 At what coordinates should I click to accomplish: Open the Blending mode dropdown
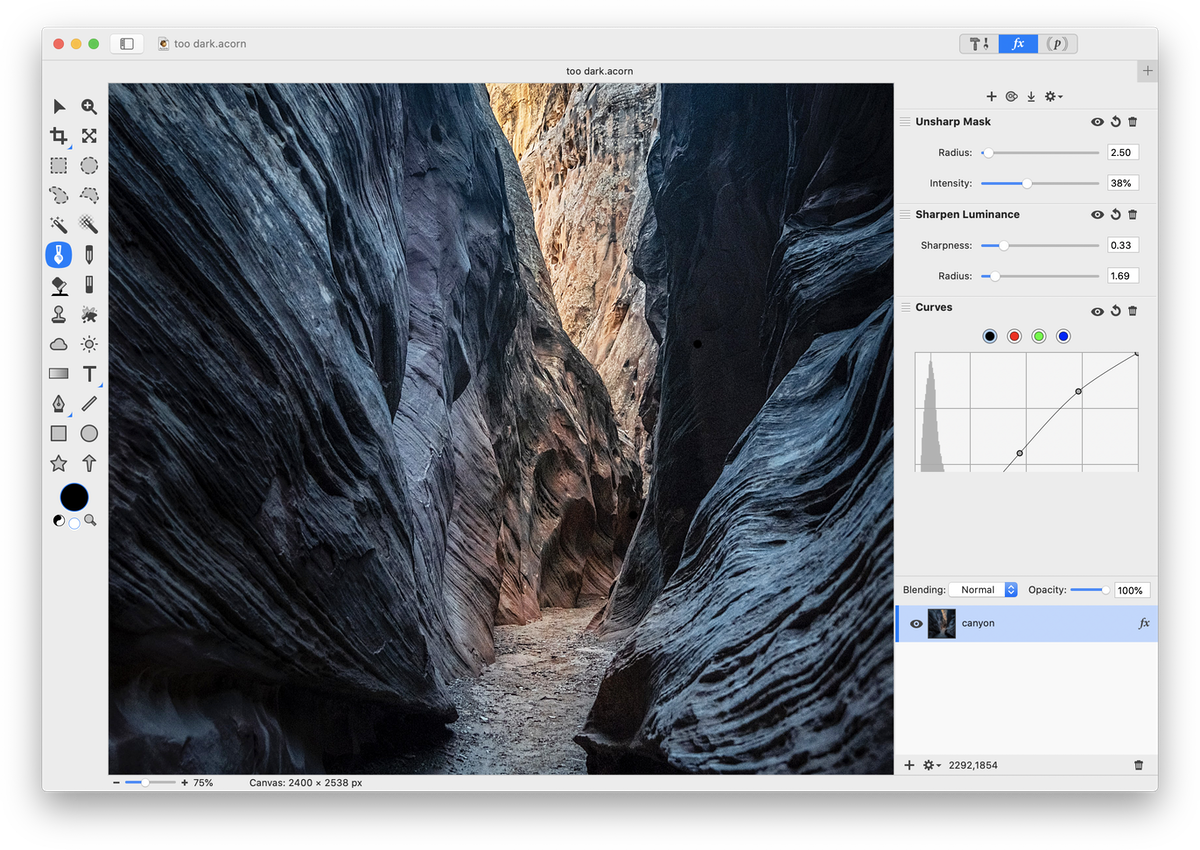983,590
